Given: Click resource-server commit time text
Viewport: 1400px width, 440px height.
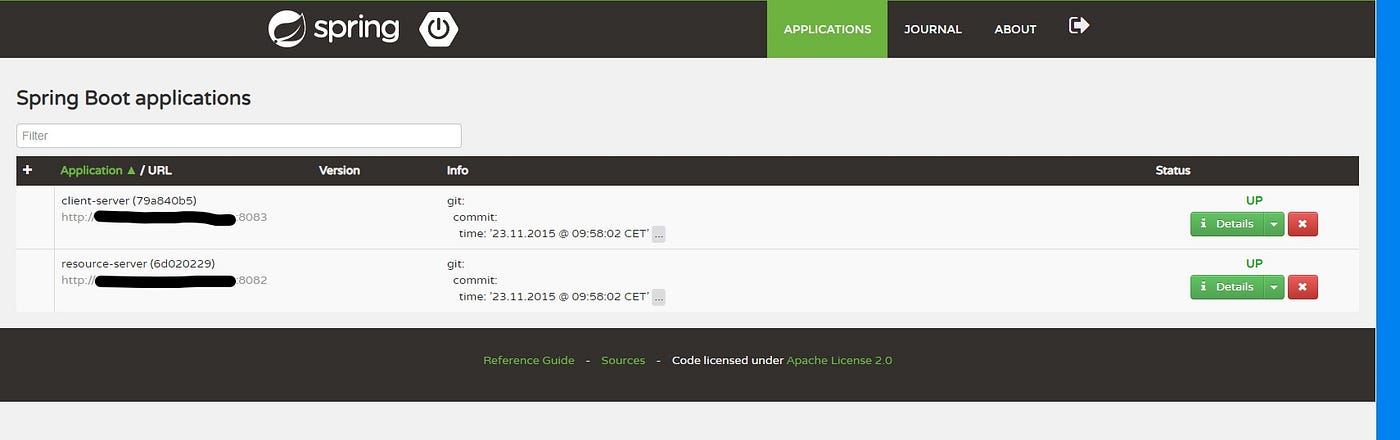Looking at the screenshot, I should 554,297.
